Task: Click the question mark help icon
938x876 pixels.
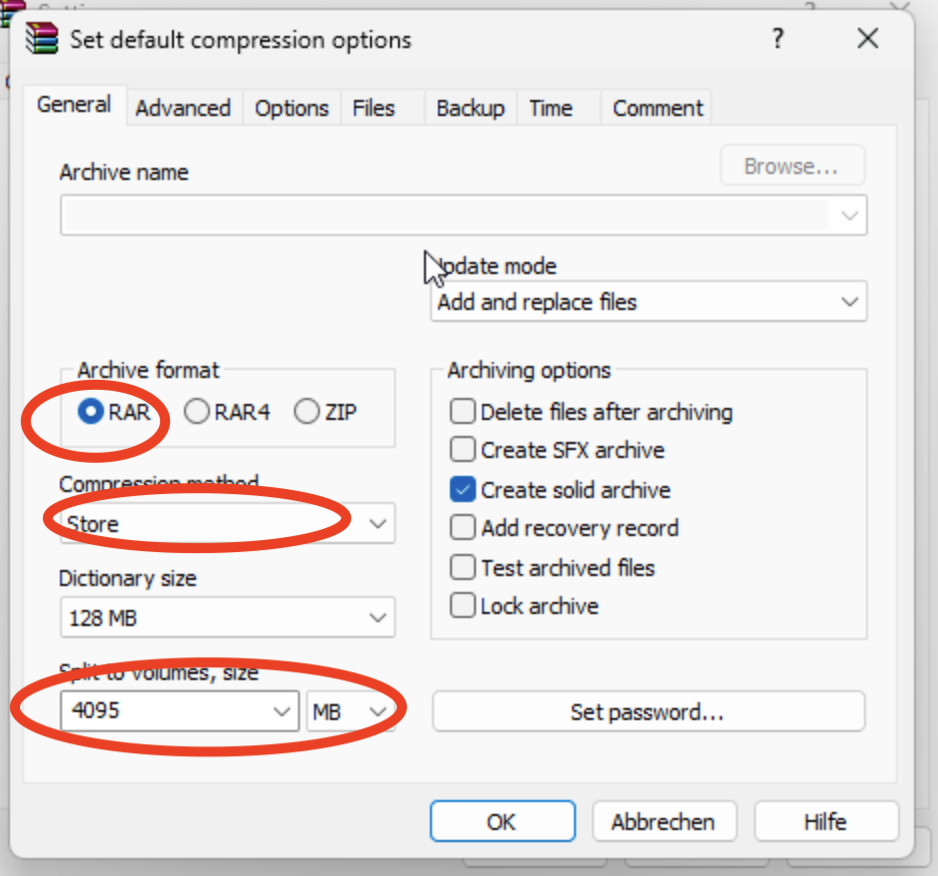Action: 777,39
